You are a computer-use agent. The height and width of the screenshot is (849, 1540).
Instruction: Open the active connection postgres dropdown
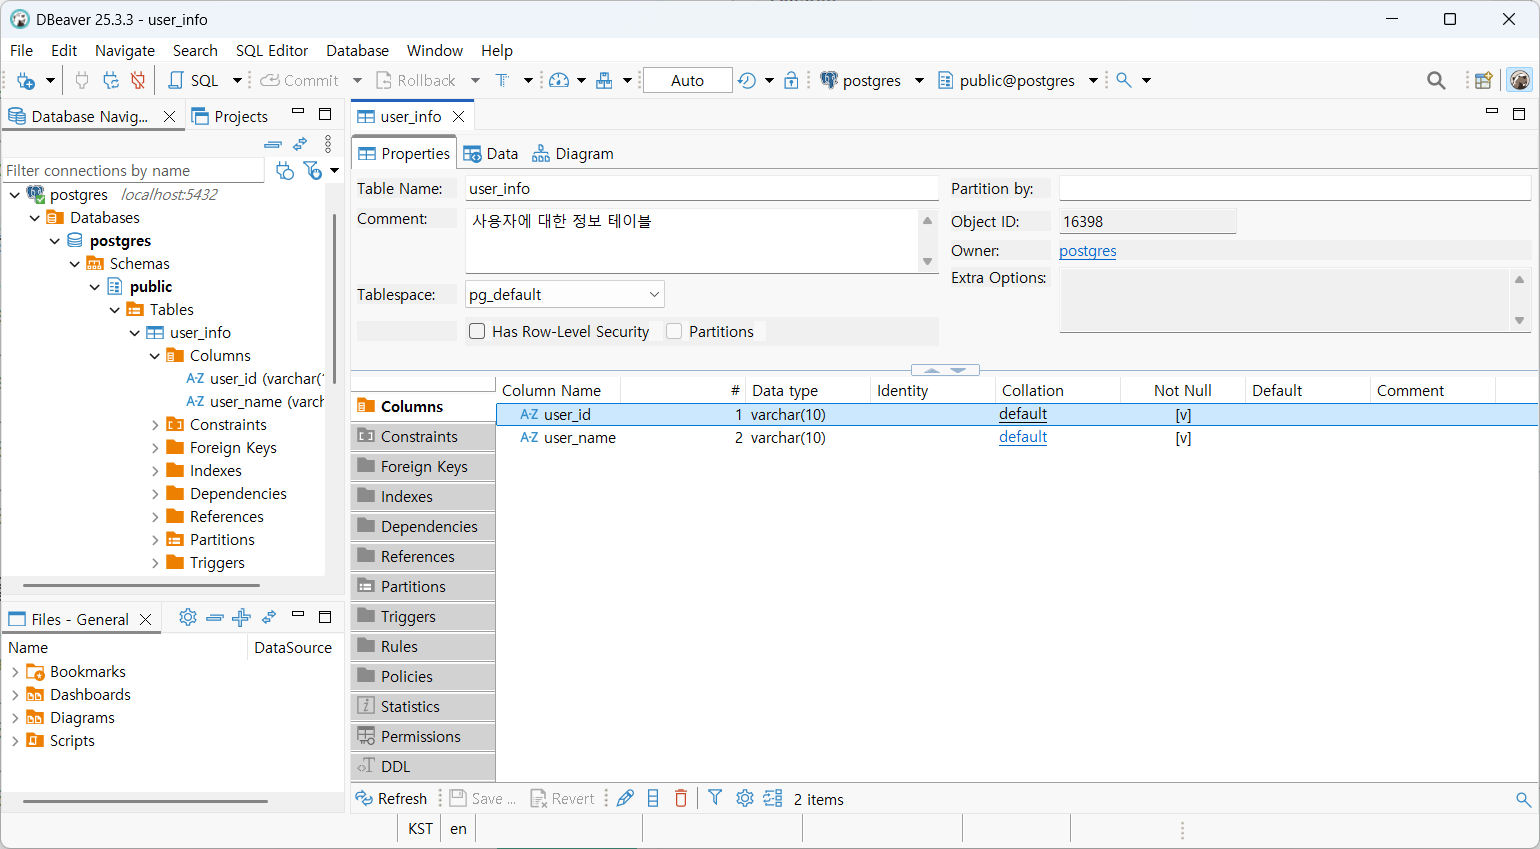point(919,81)
